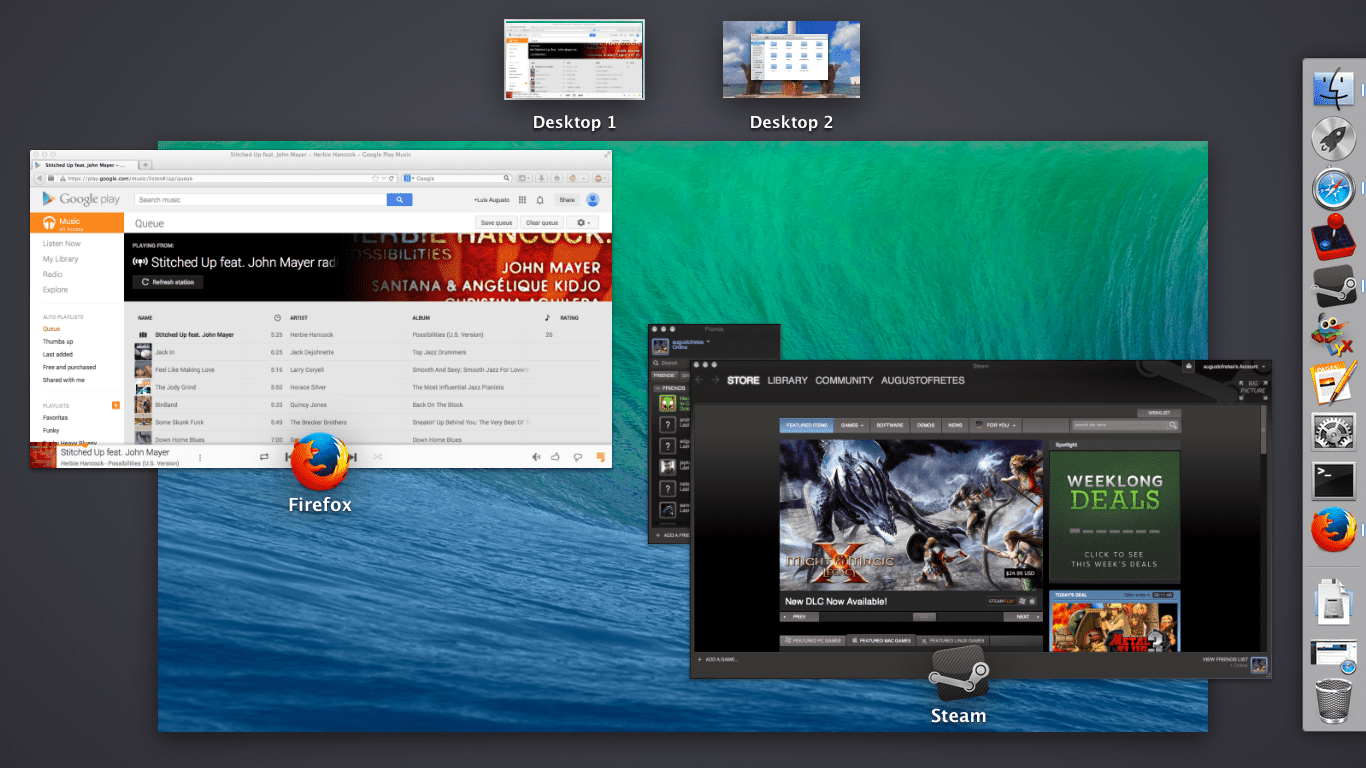Give thumbs down to current song
The width and height of the screenshot is (1366, 768).
[x=578, y=457]
